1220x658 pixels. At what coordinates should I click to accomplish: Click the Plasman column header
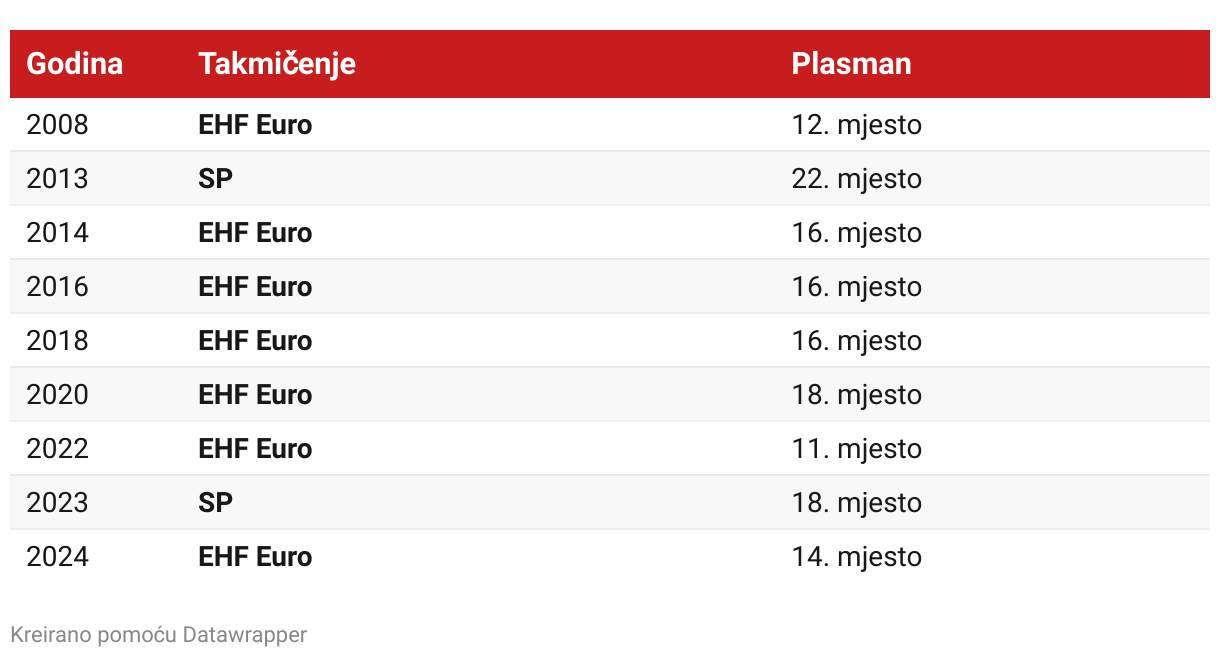coord(851,64)
